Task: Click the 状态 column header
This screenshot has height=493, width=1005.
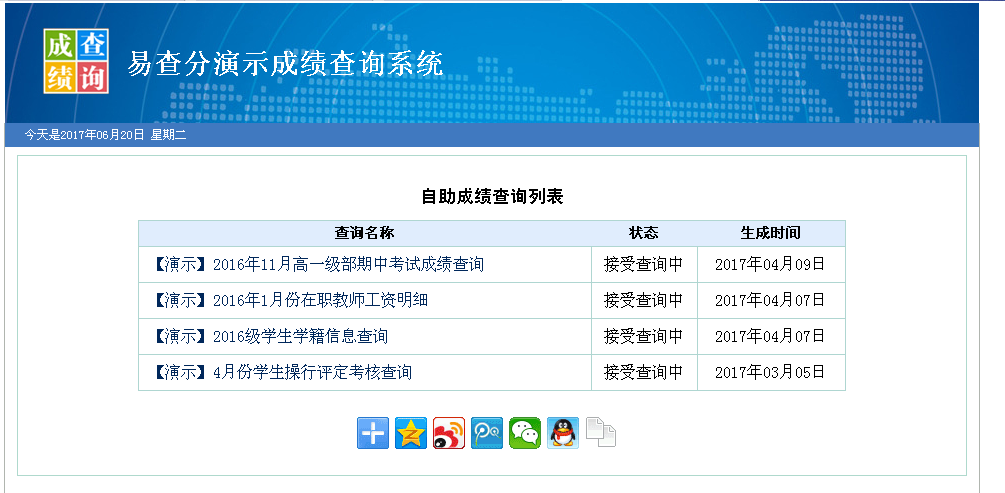Action: [644, 233]
